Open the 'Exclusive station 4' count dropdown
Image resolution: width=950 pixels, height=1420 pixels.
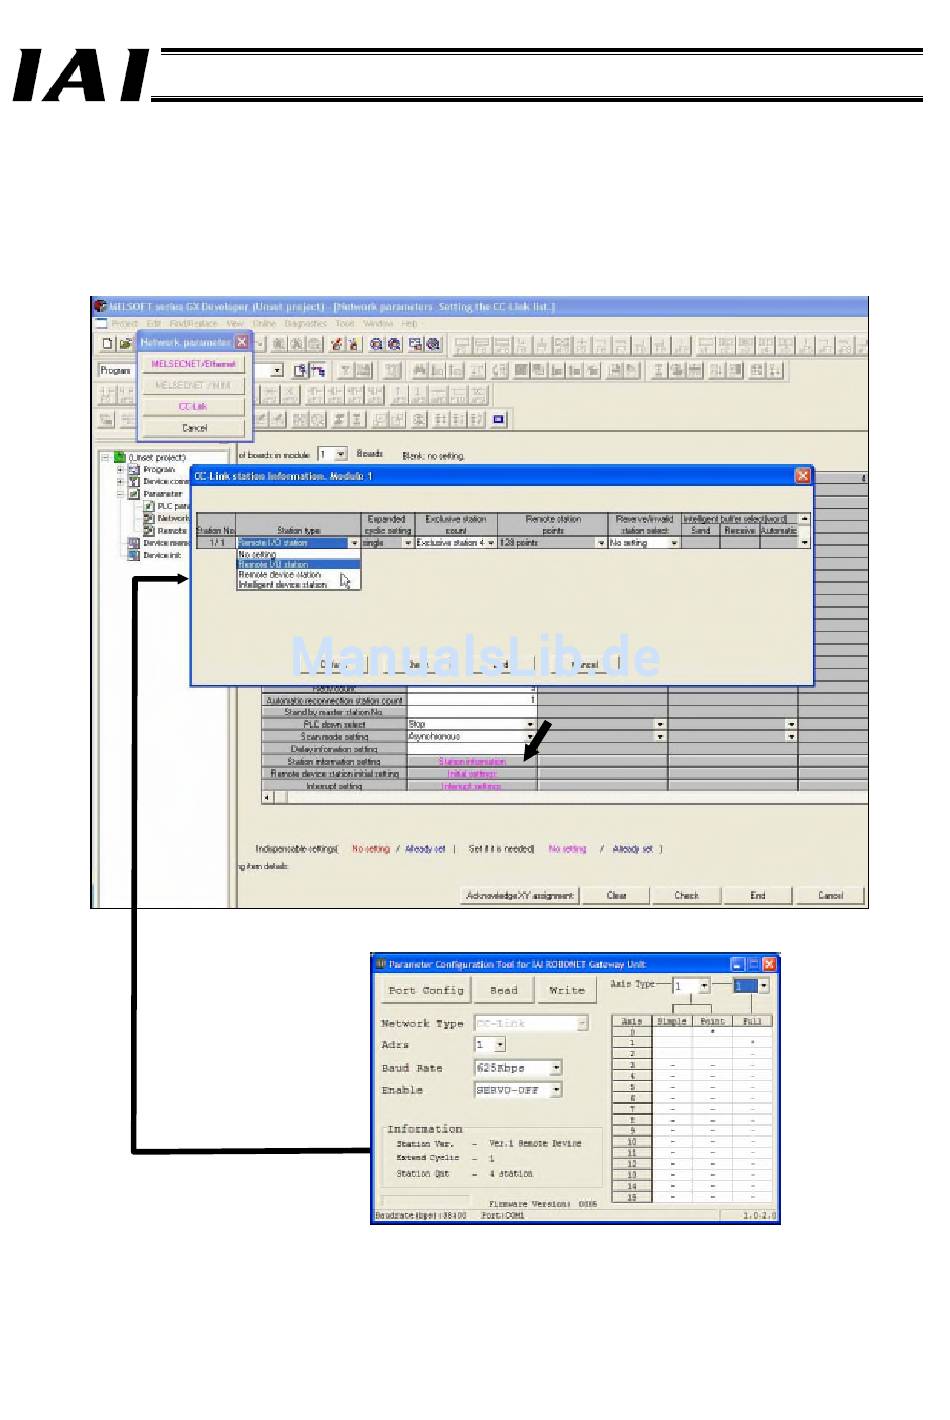(x=491, y=543)
